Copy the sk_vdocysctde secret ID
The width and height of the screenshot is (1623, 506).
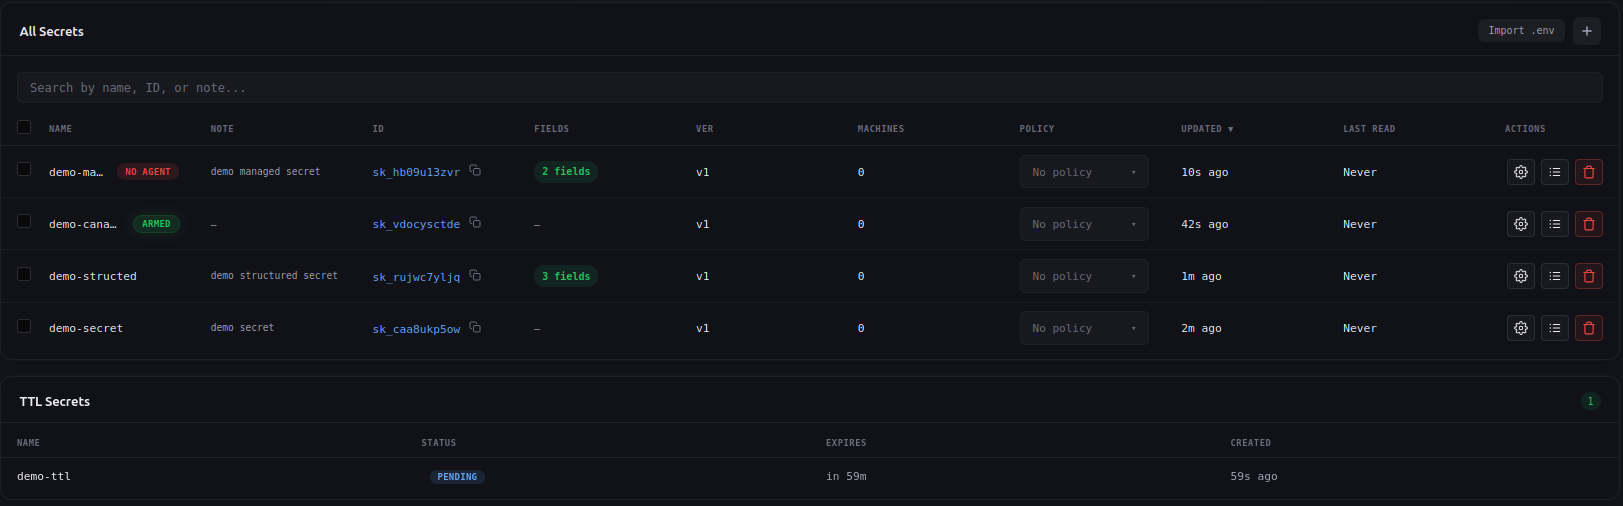click(475, 223)
